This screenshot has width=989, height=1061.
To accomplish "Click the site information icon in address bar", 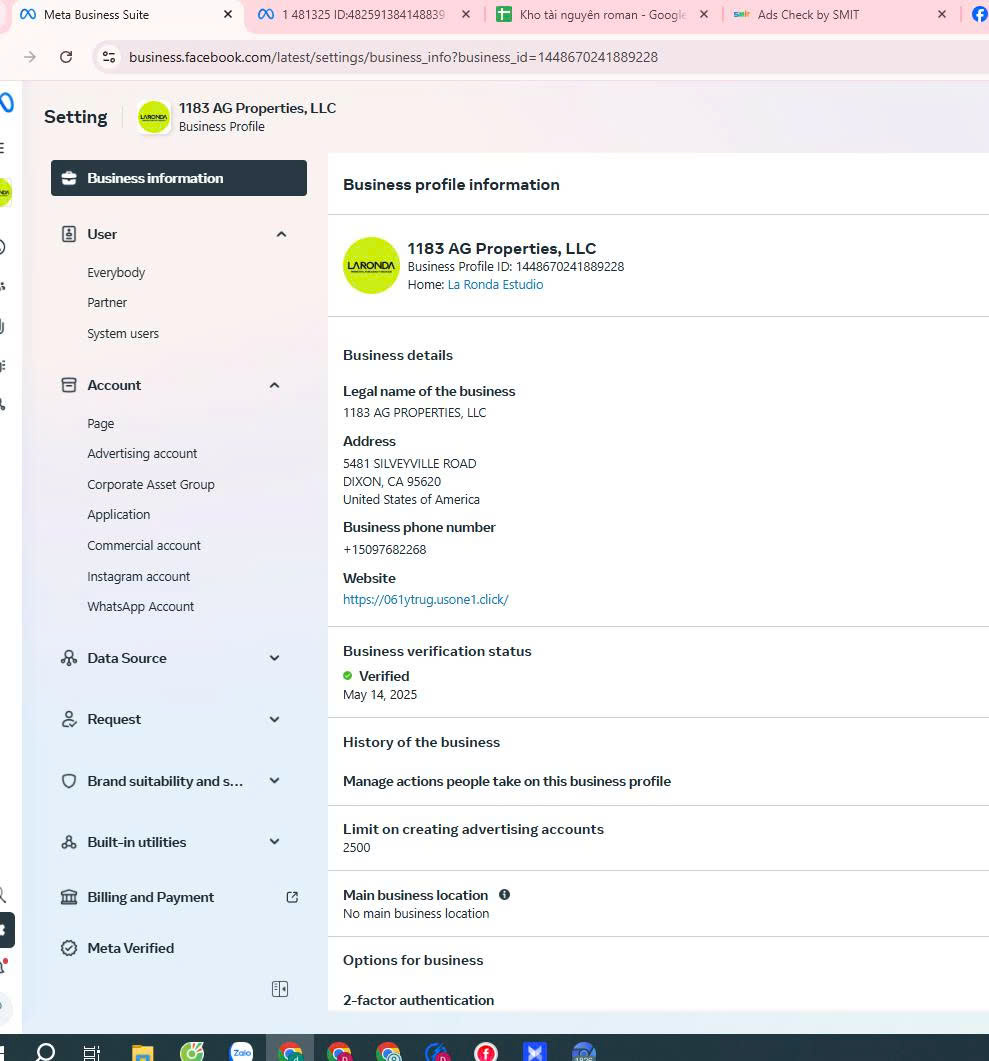I will [109, 57].
